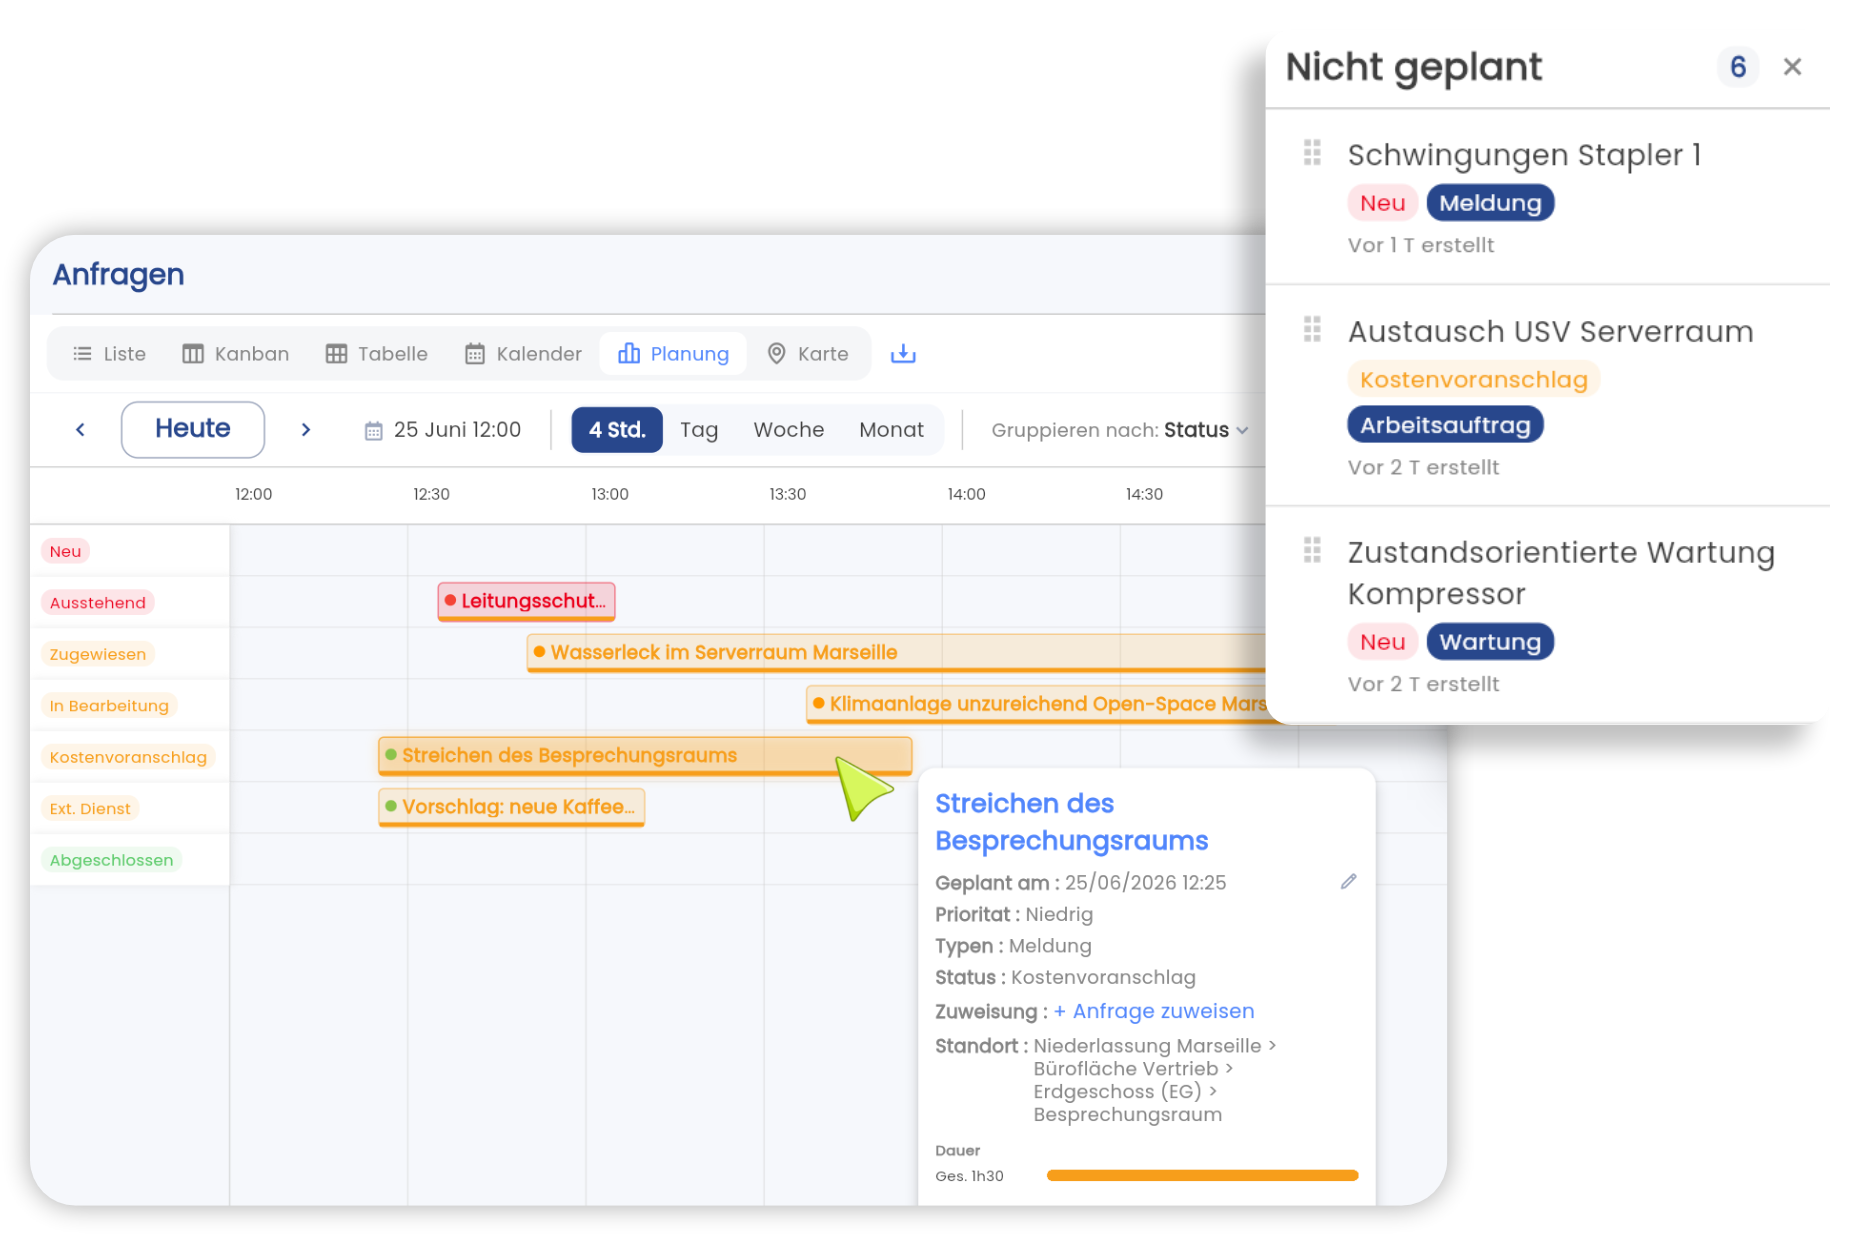
Task: Click the Neu status row label
Action: 65,551
